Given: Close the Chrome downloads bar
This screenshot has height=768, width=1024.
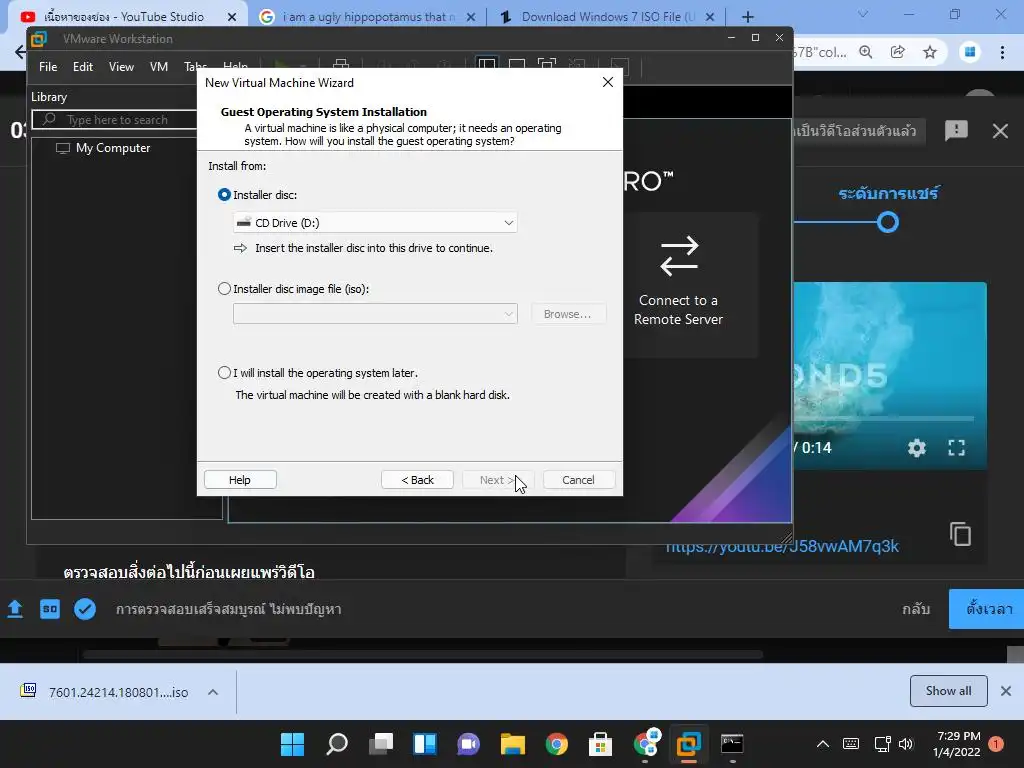Looking at the screenshot, I should click(1006, 691).
